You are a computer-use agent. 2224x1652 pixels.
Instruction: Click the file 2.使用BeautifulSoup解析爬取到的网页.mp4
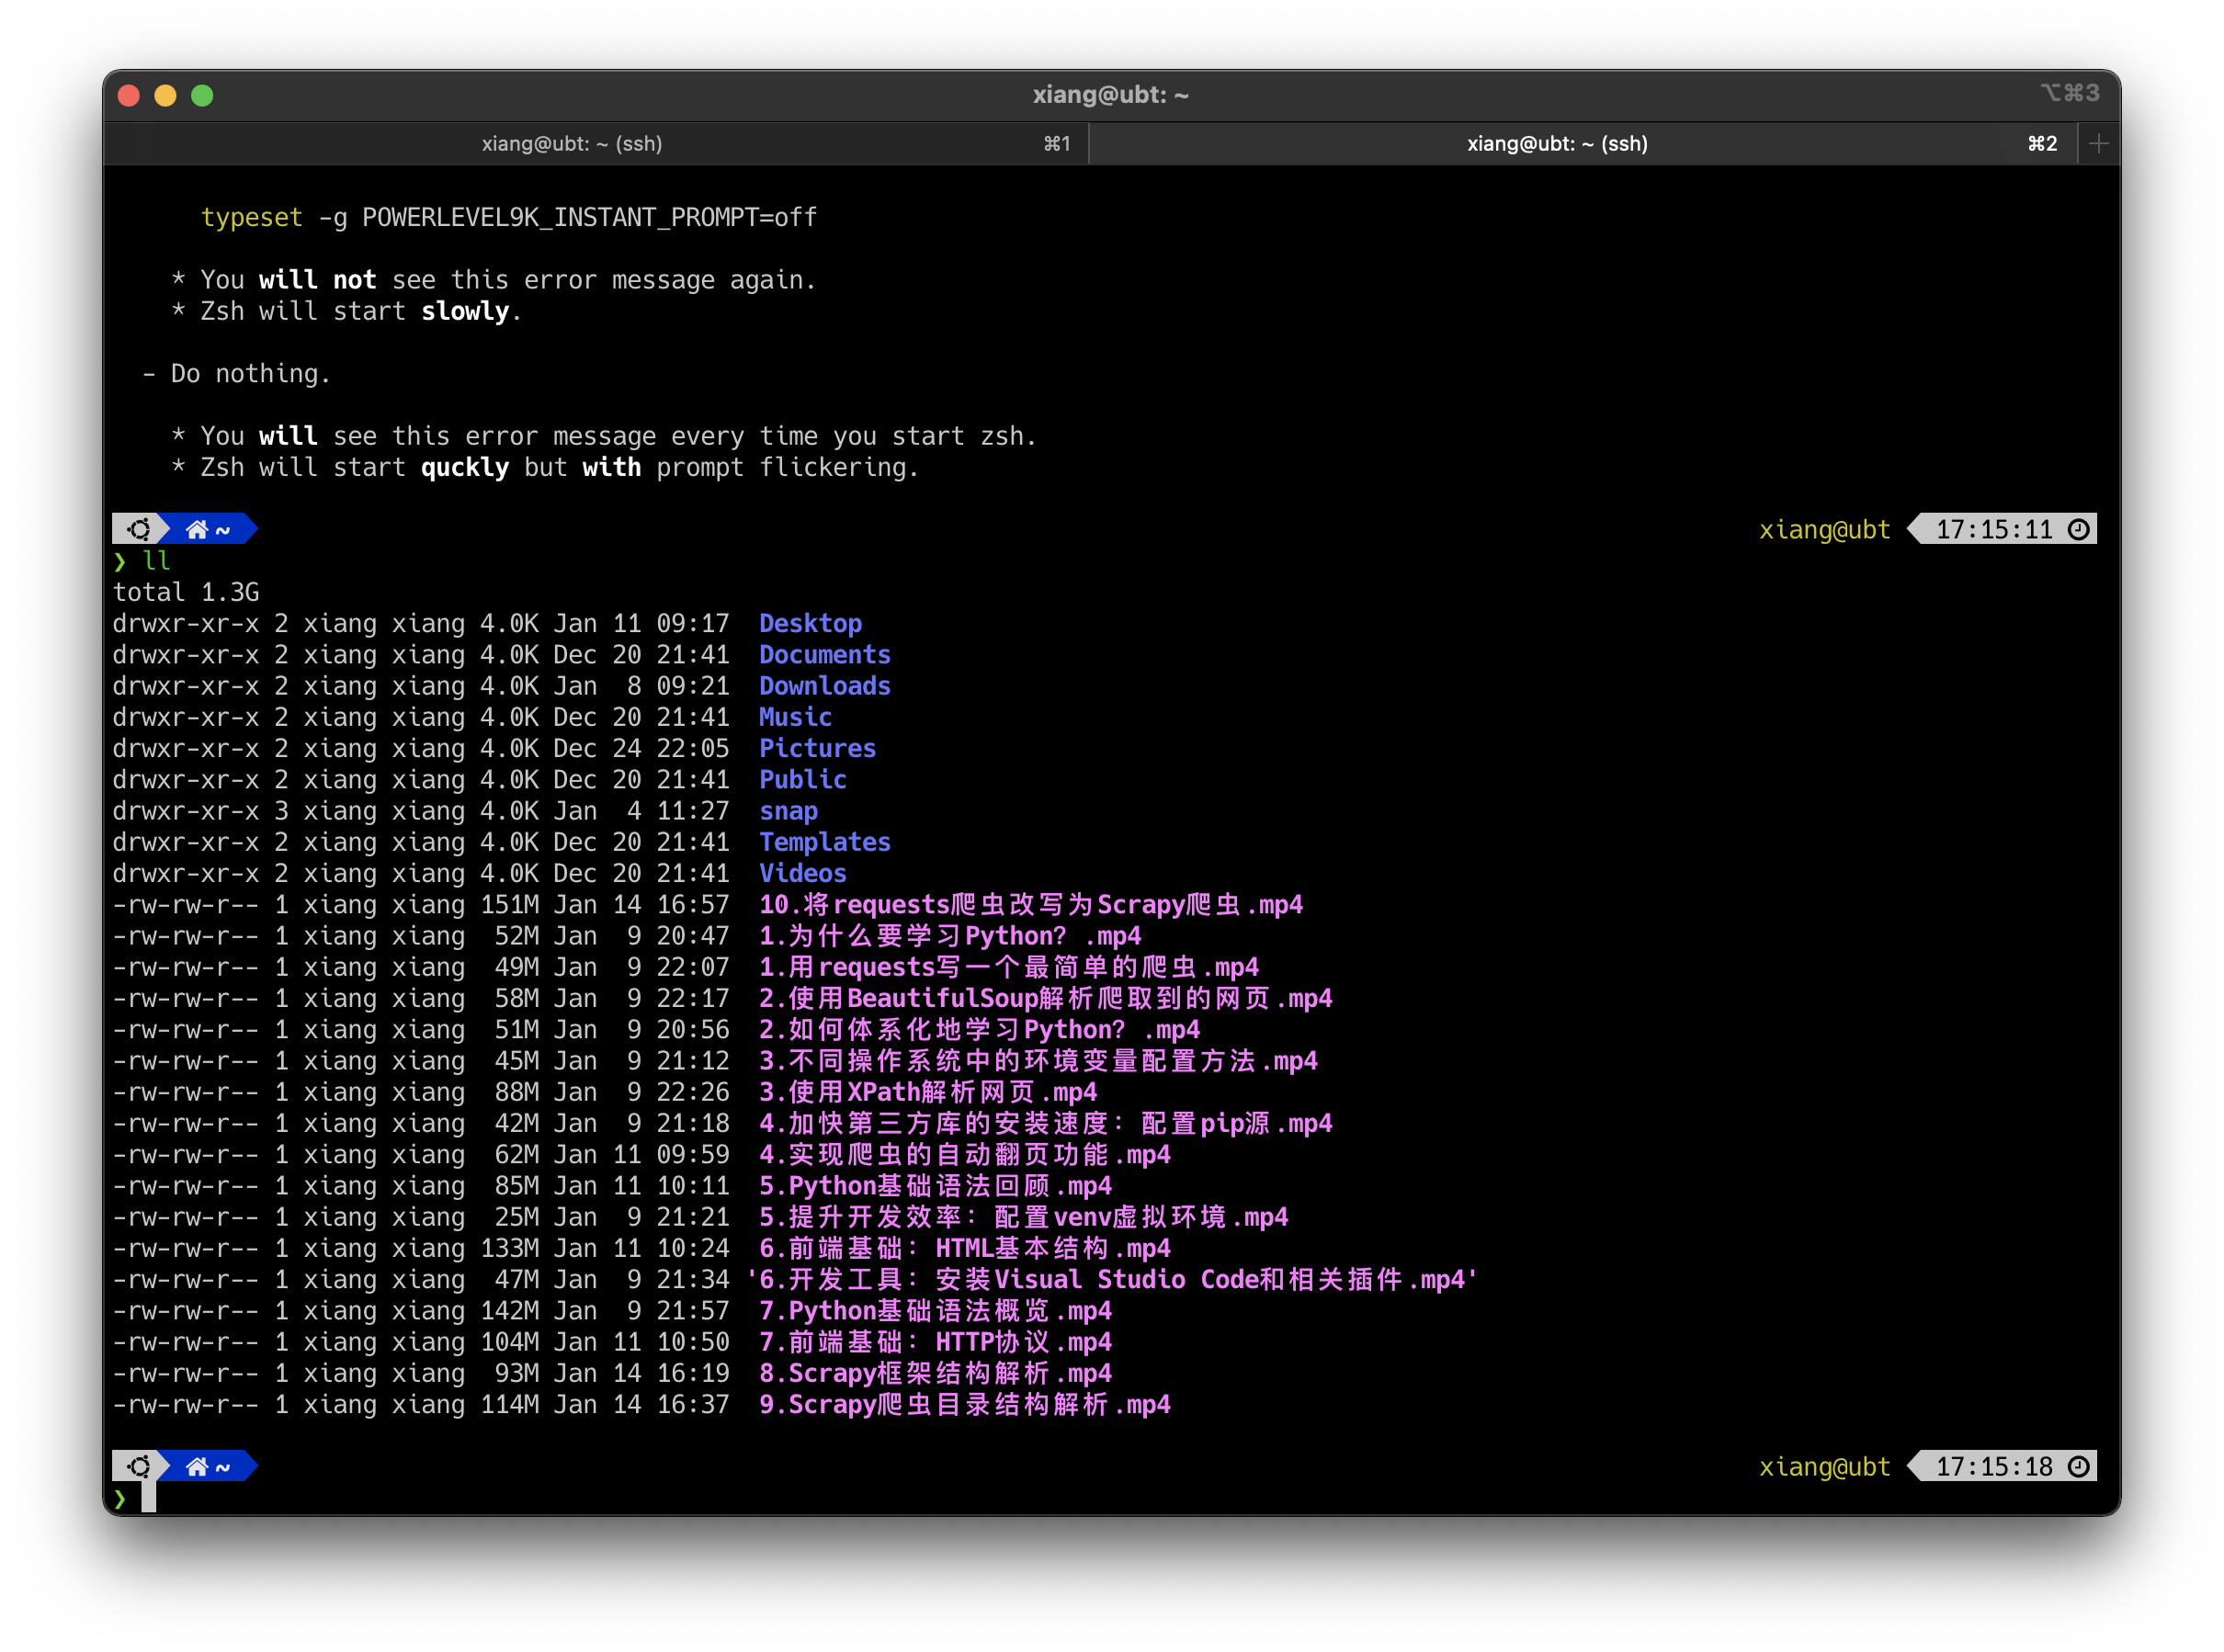[1046, 998]
